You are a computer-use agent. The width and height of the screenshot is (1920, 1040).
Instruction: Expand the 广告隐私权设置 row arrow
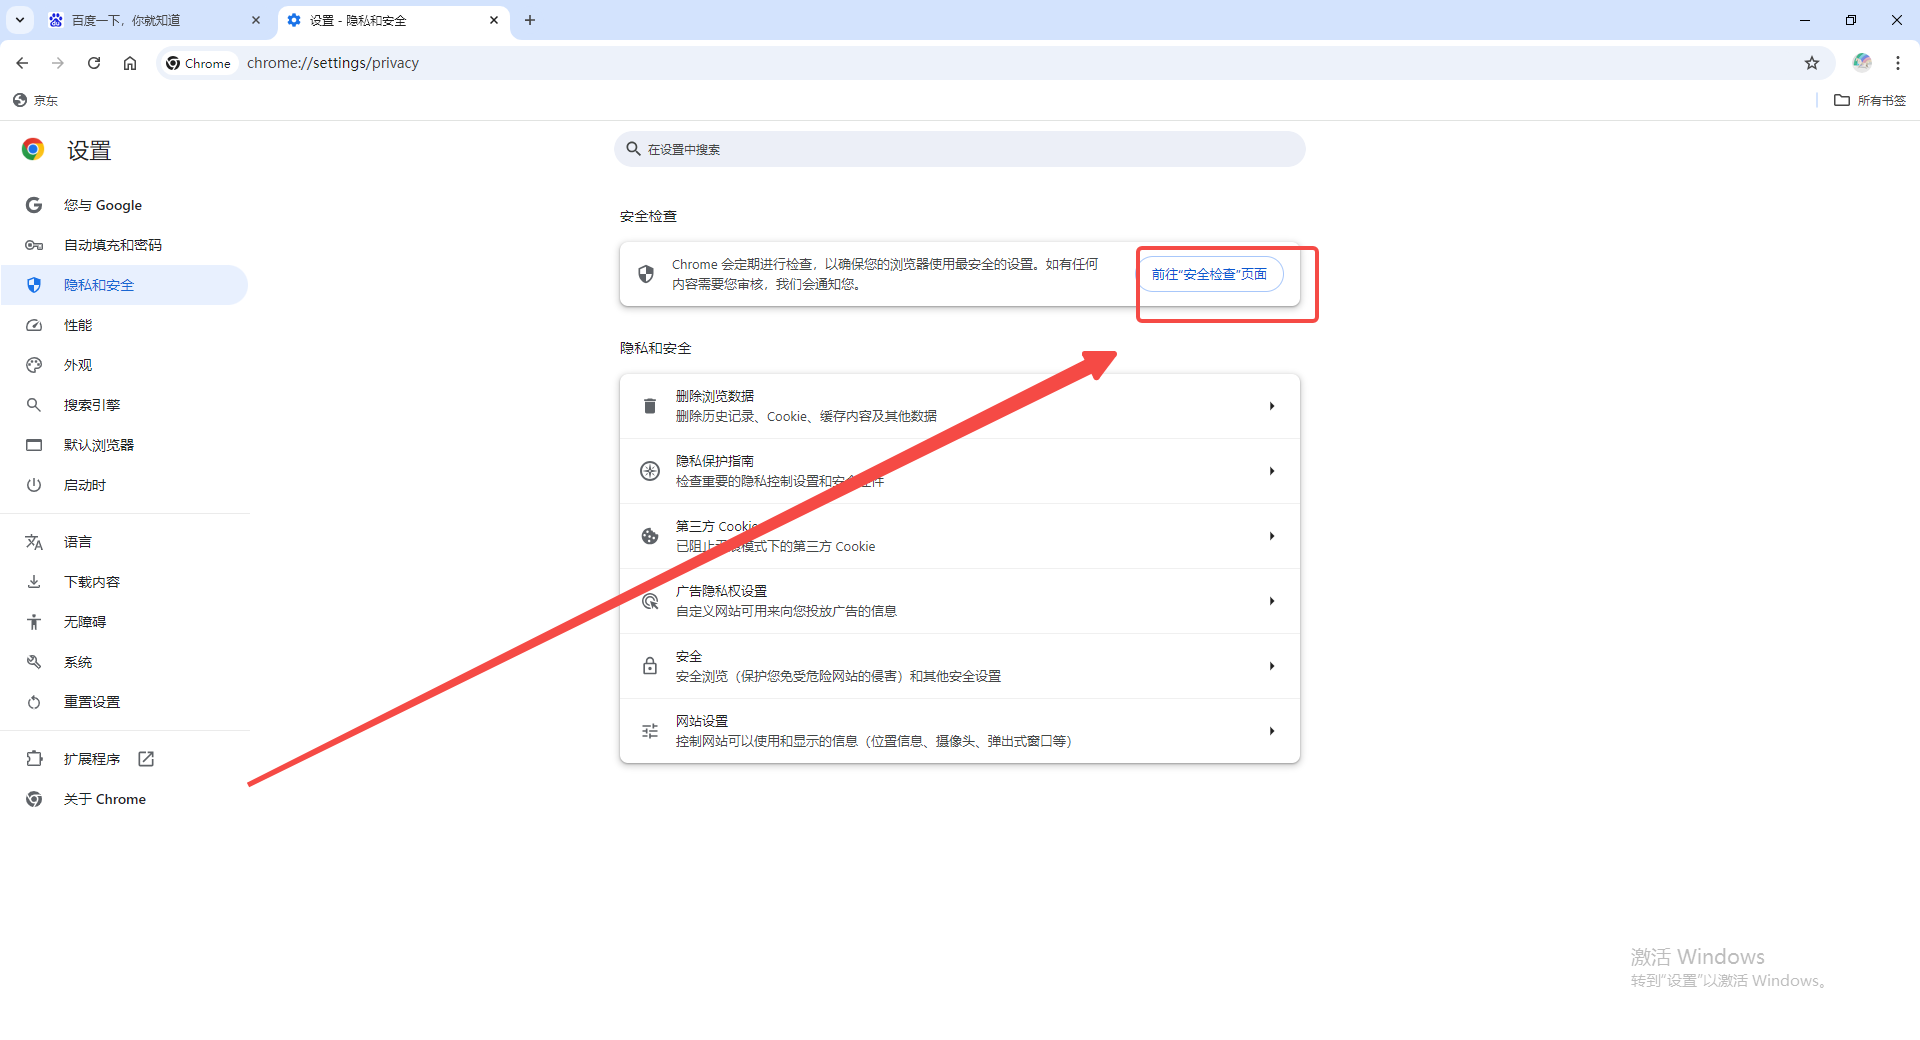[x=1272, y=601]
